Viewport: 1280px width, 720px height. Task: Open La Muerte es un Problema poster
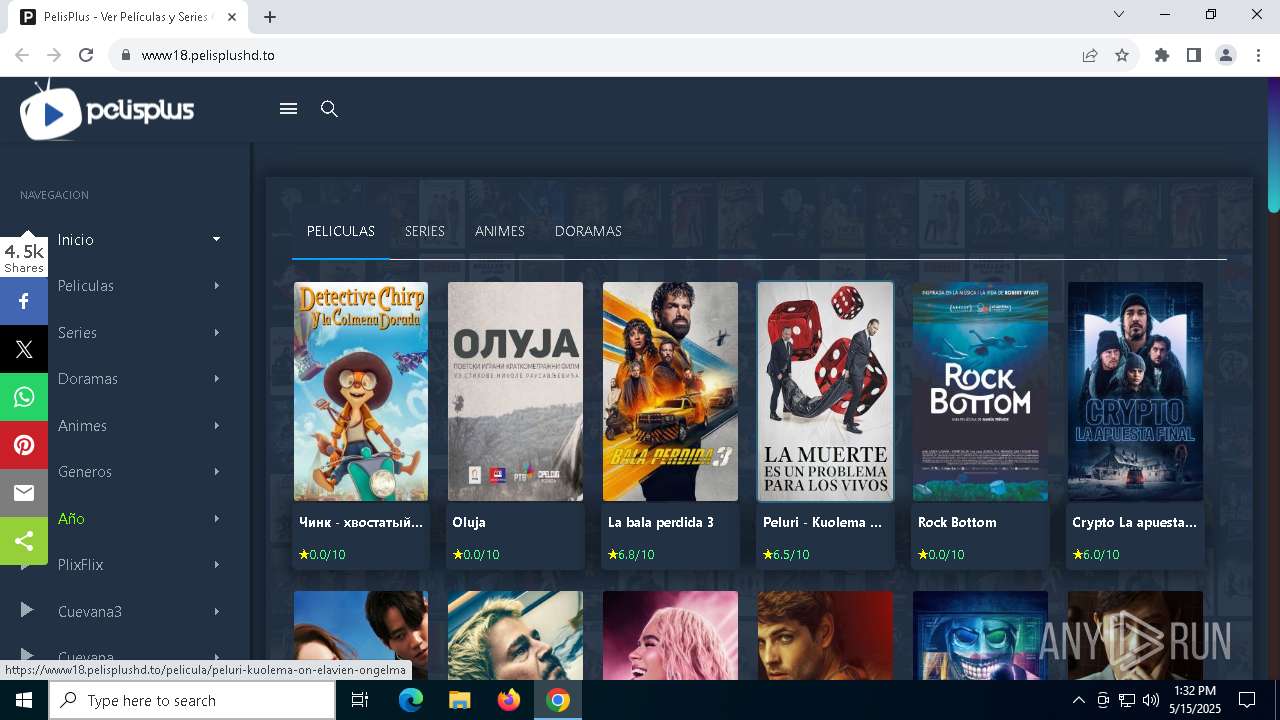pyautogui.click(x=825, y=391)
